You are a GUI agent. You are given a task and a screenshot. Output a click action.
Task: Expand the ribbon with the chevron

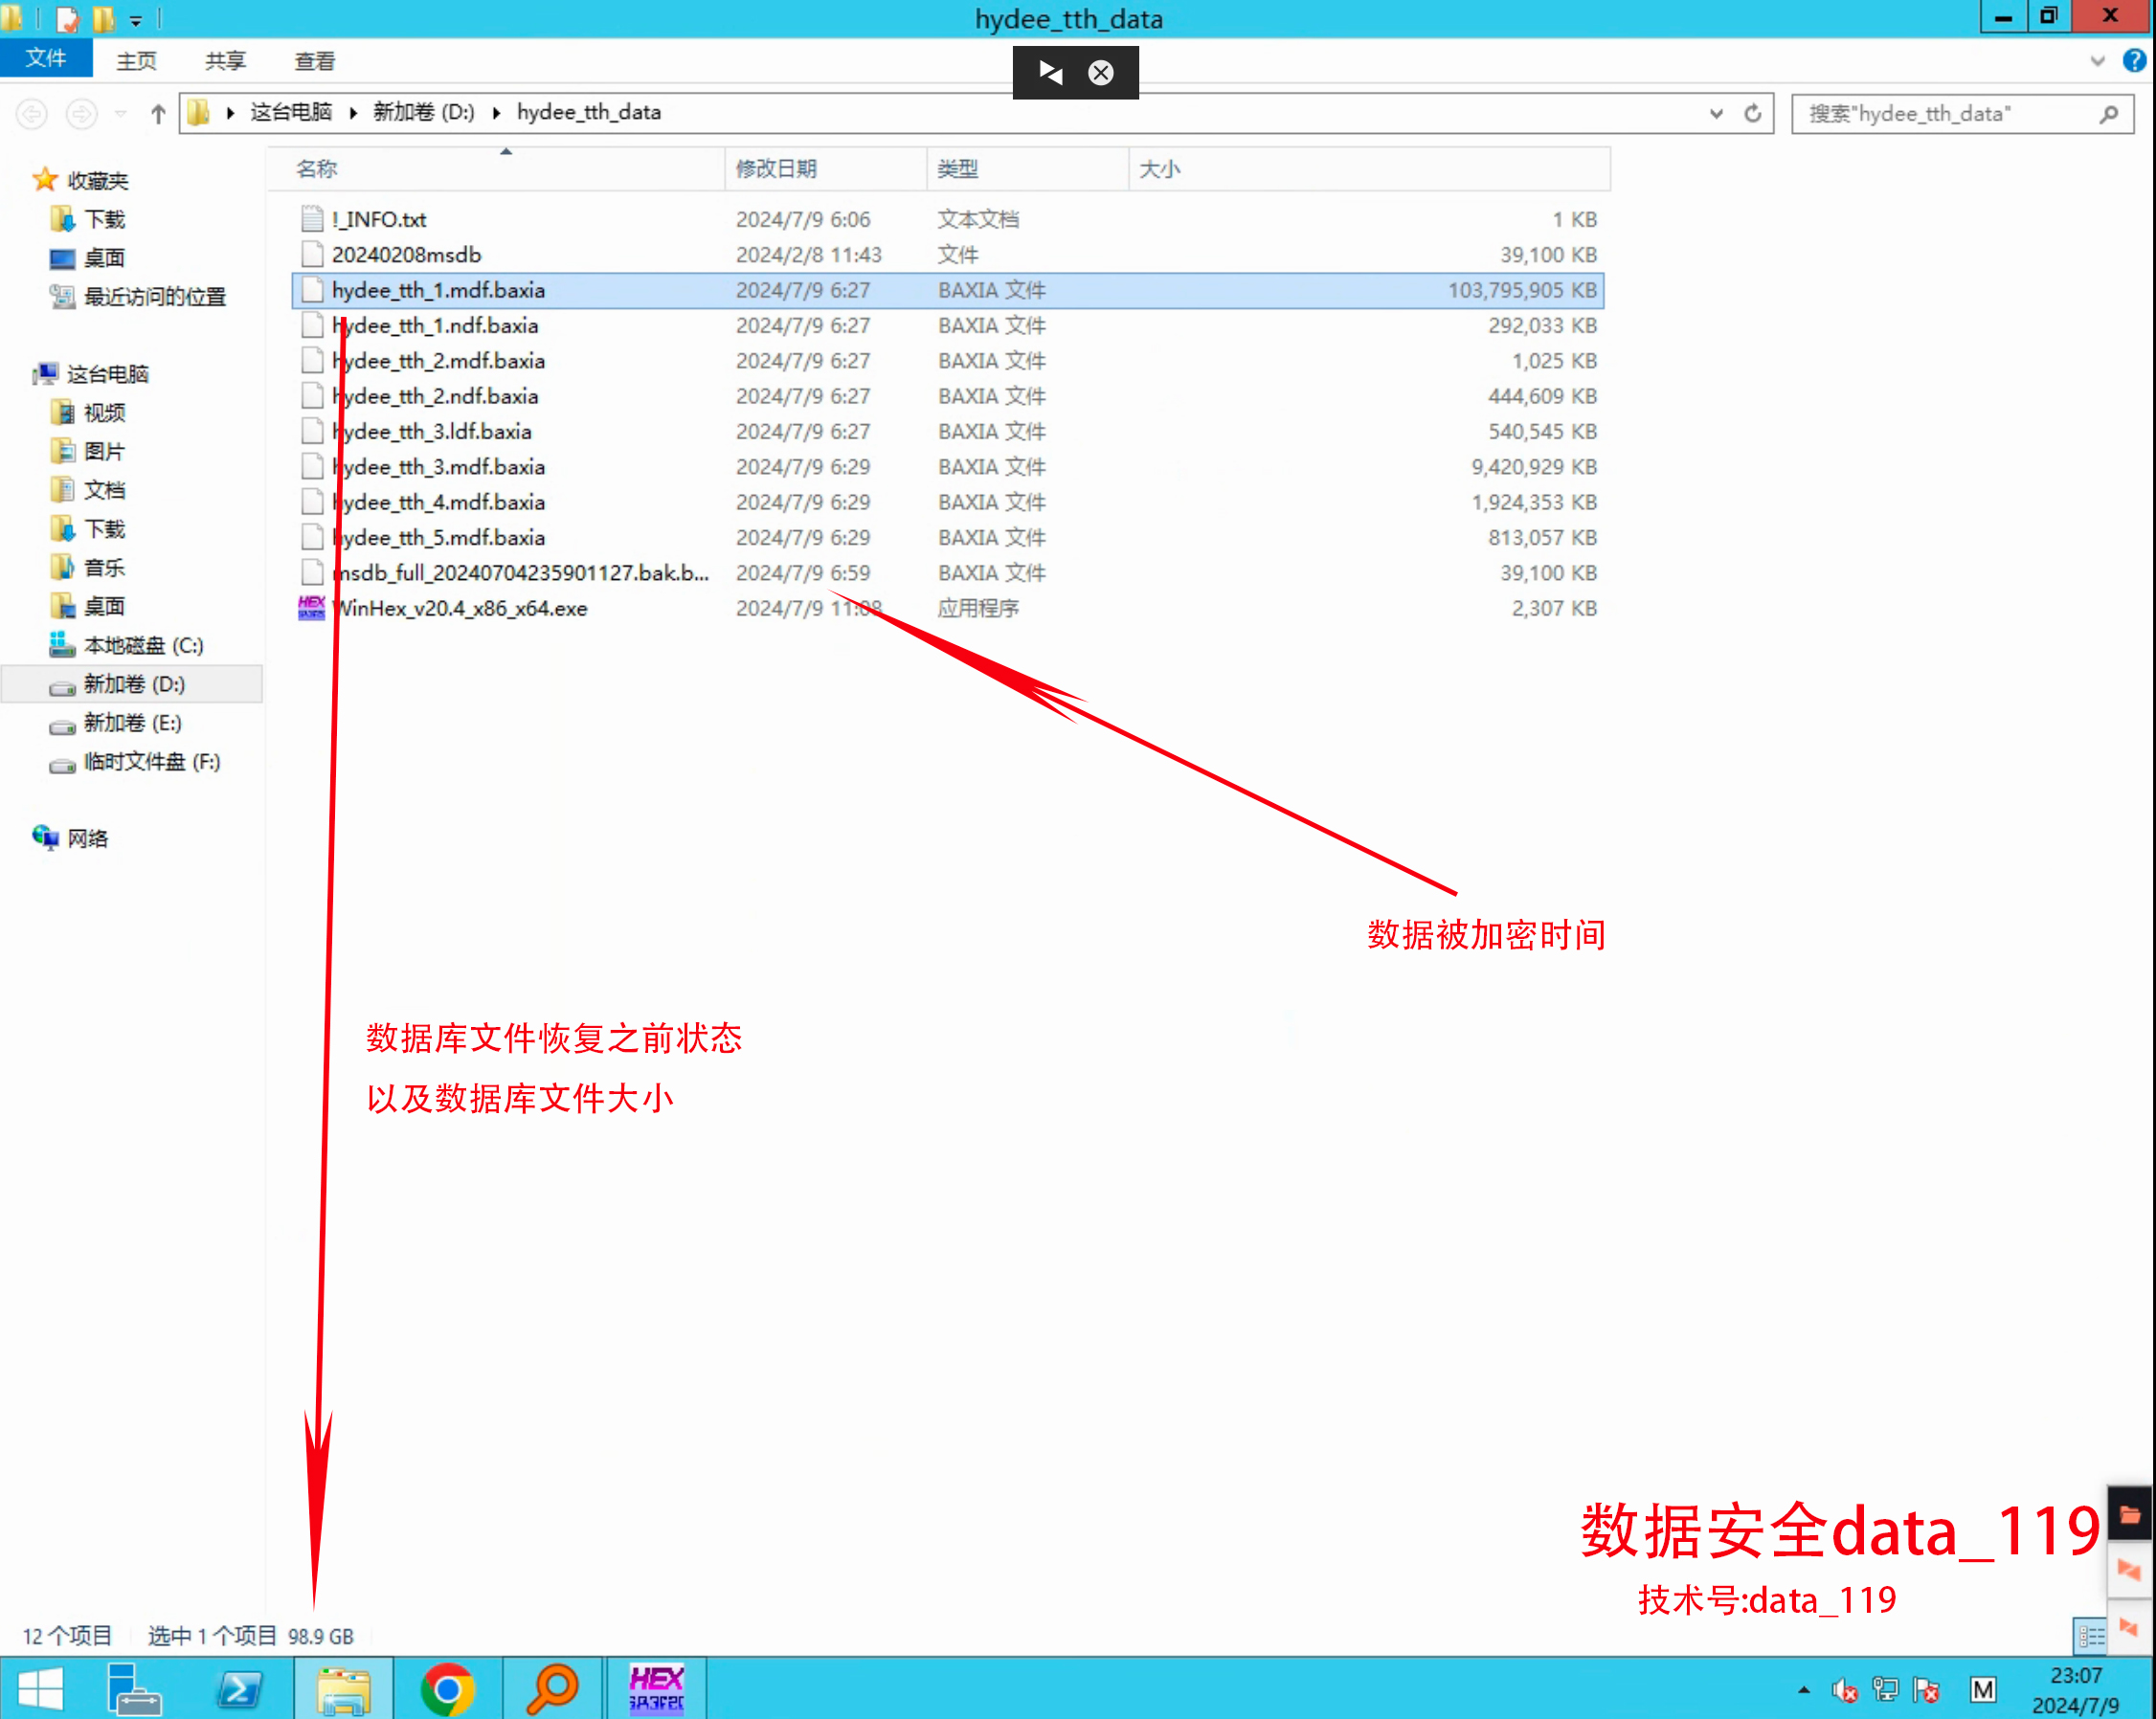click(x=2097, y=61)
